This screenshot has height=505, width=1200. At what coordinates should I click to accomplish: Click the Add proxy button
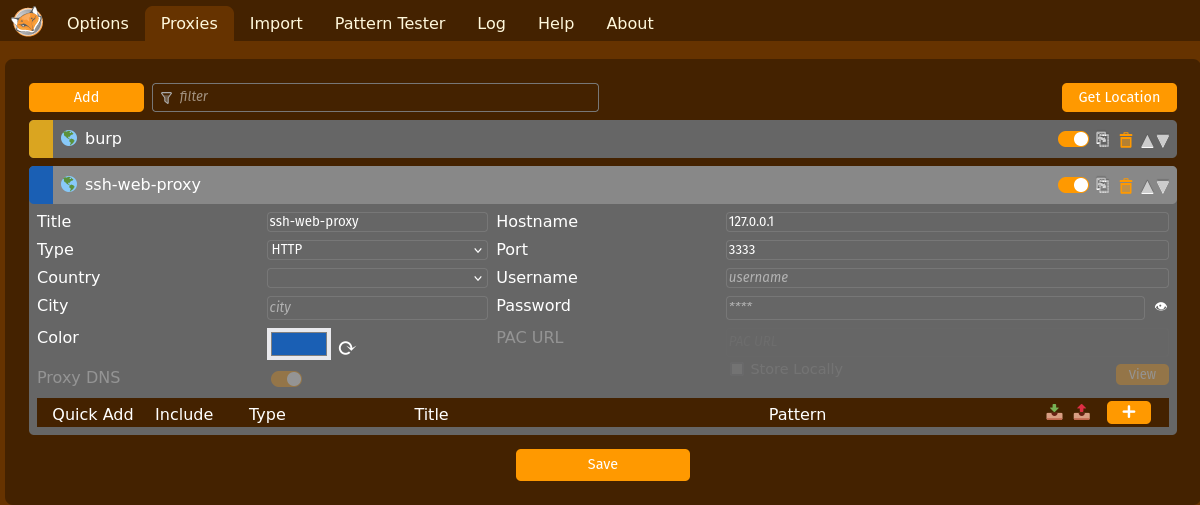(x=87, y=97)
